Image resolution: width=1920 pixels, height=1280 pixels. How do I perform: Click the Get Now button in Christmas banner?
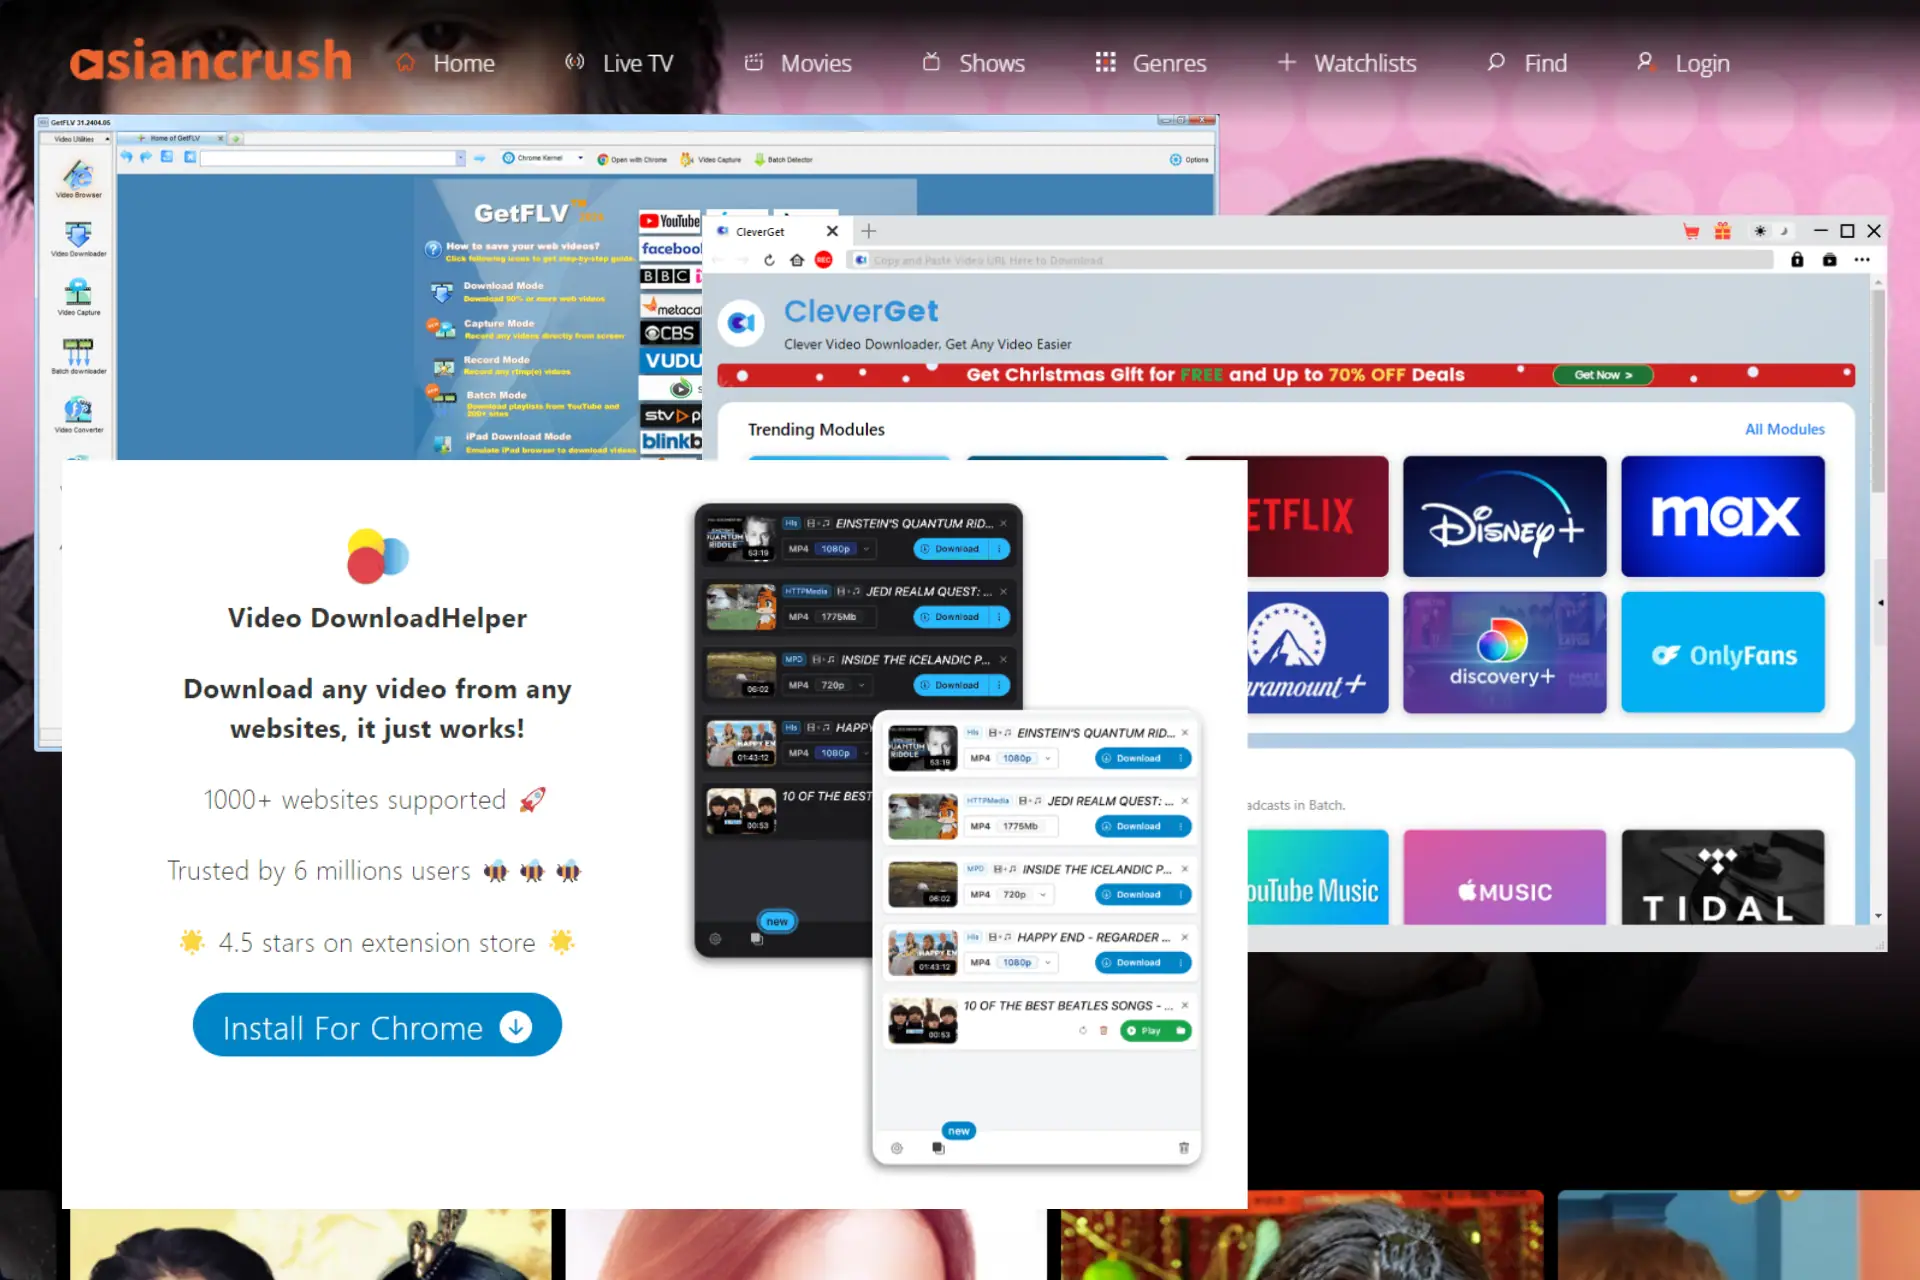pyautogui.click(x=1603, y=375)
